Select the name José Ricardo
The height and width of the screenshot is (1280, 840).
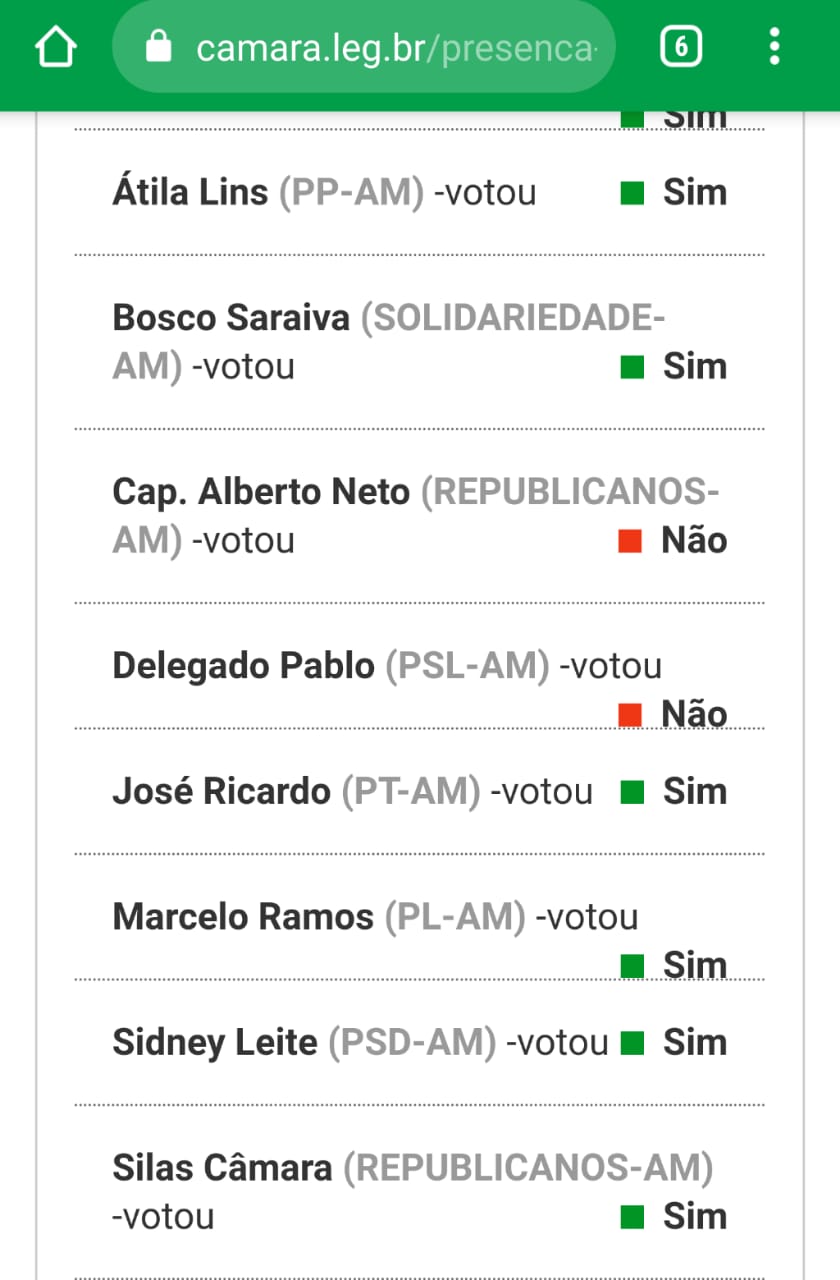pos(221,791)
